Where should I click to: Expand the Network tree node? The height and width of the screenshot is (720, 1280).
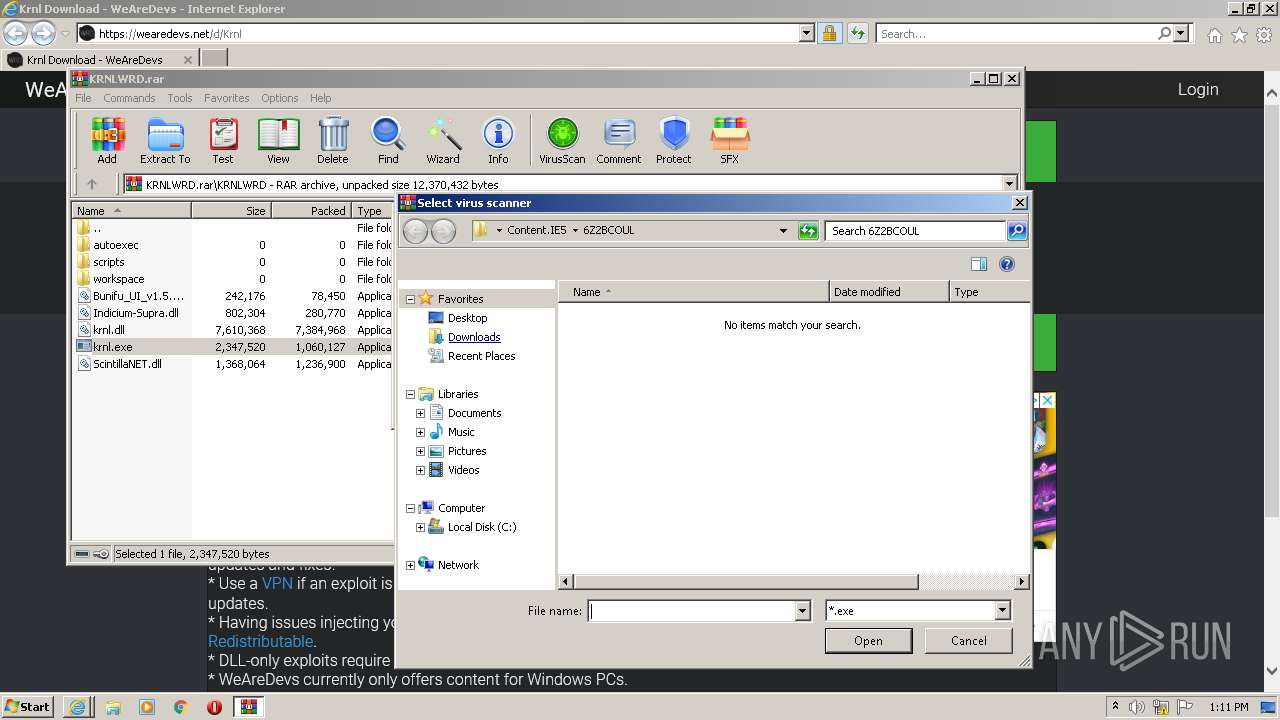(x=410, y=565)
